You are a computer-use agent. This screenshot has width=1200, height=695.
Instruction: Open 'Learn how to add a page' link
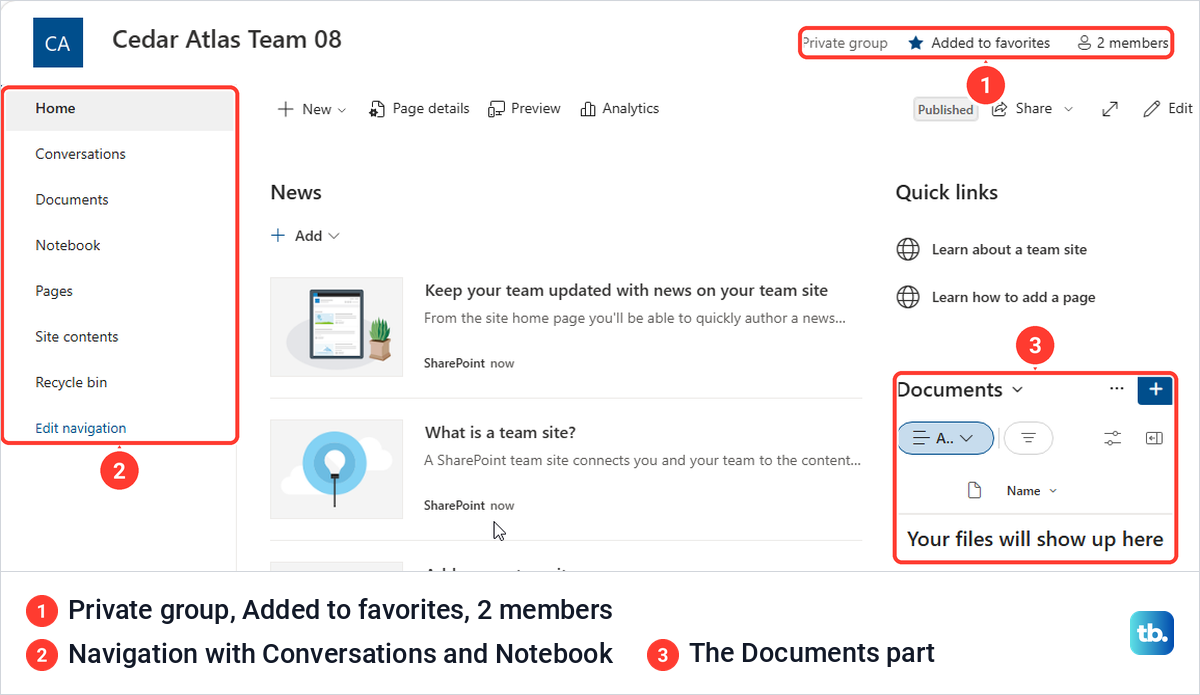[x=1013, y=297]
